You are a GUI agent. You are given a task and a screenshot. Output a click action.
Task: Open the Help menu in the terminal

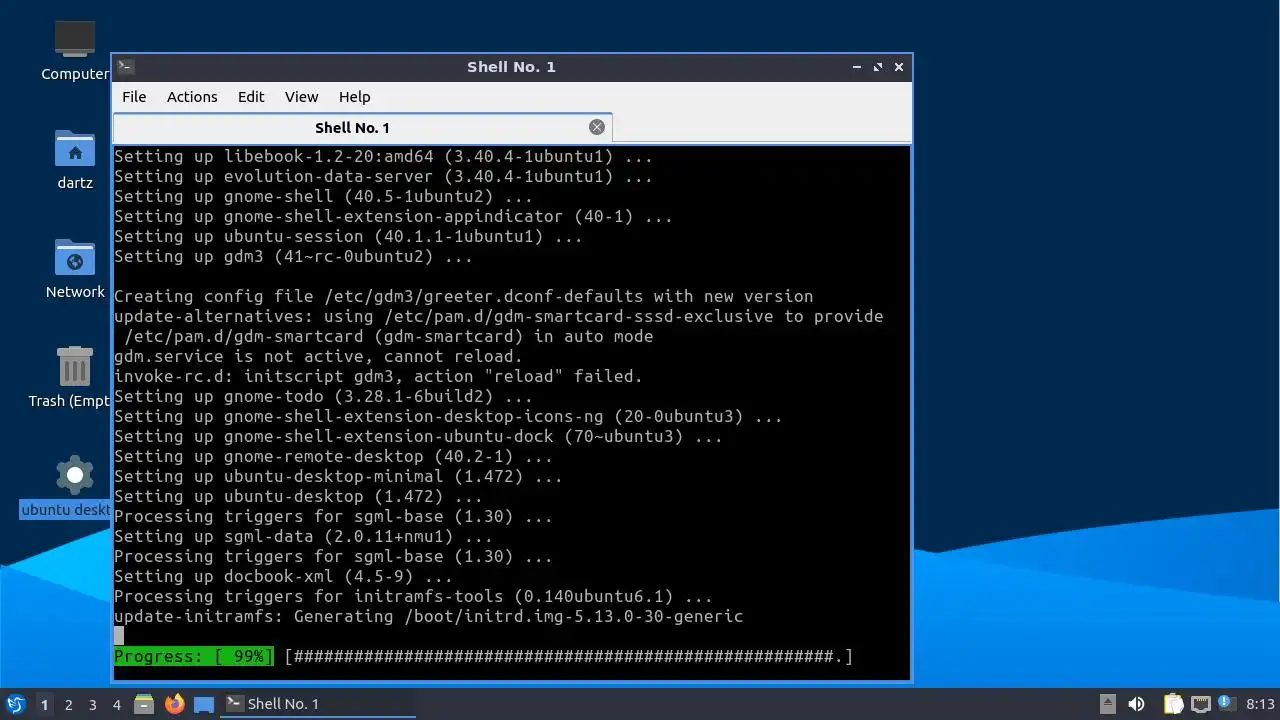pos(354,97)
